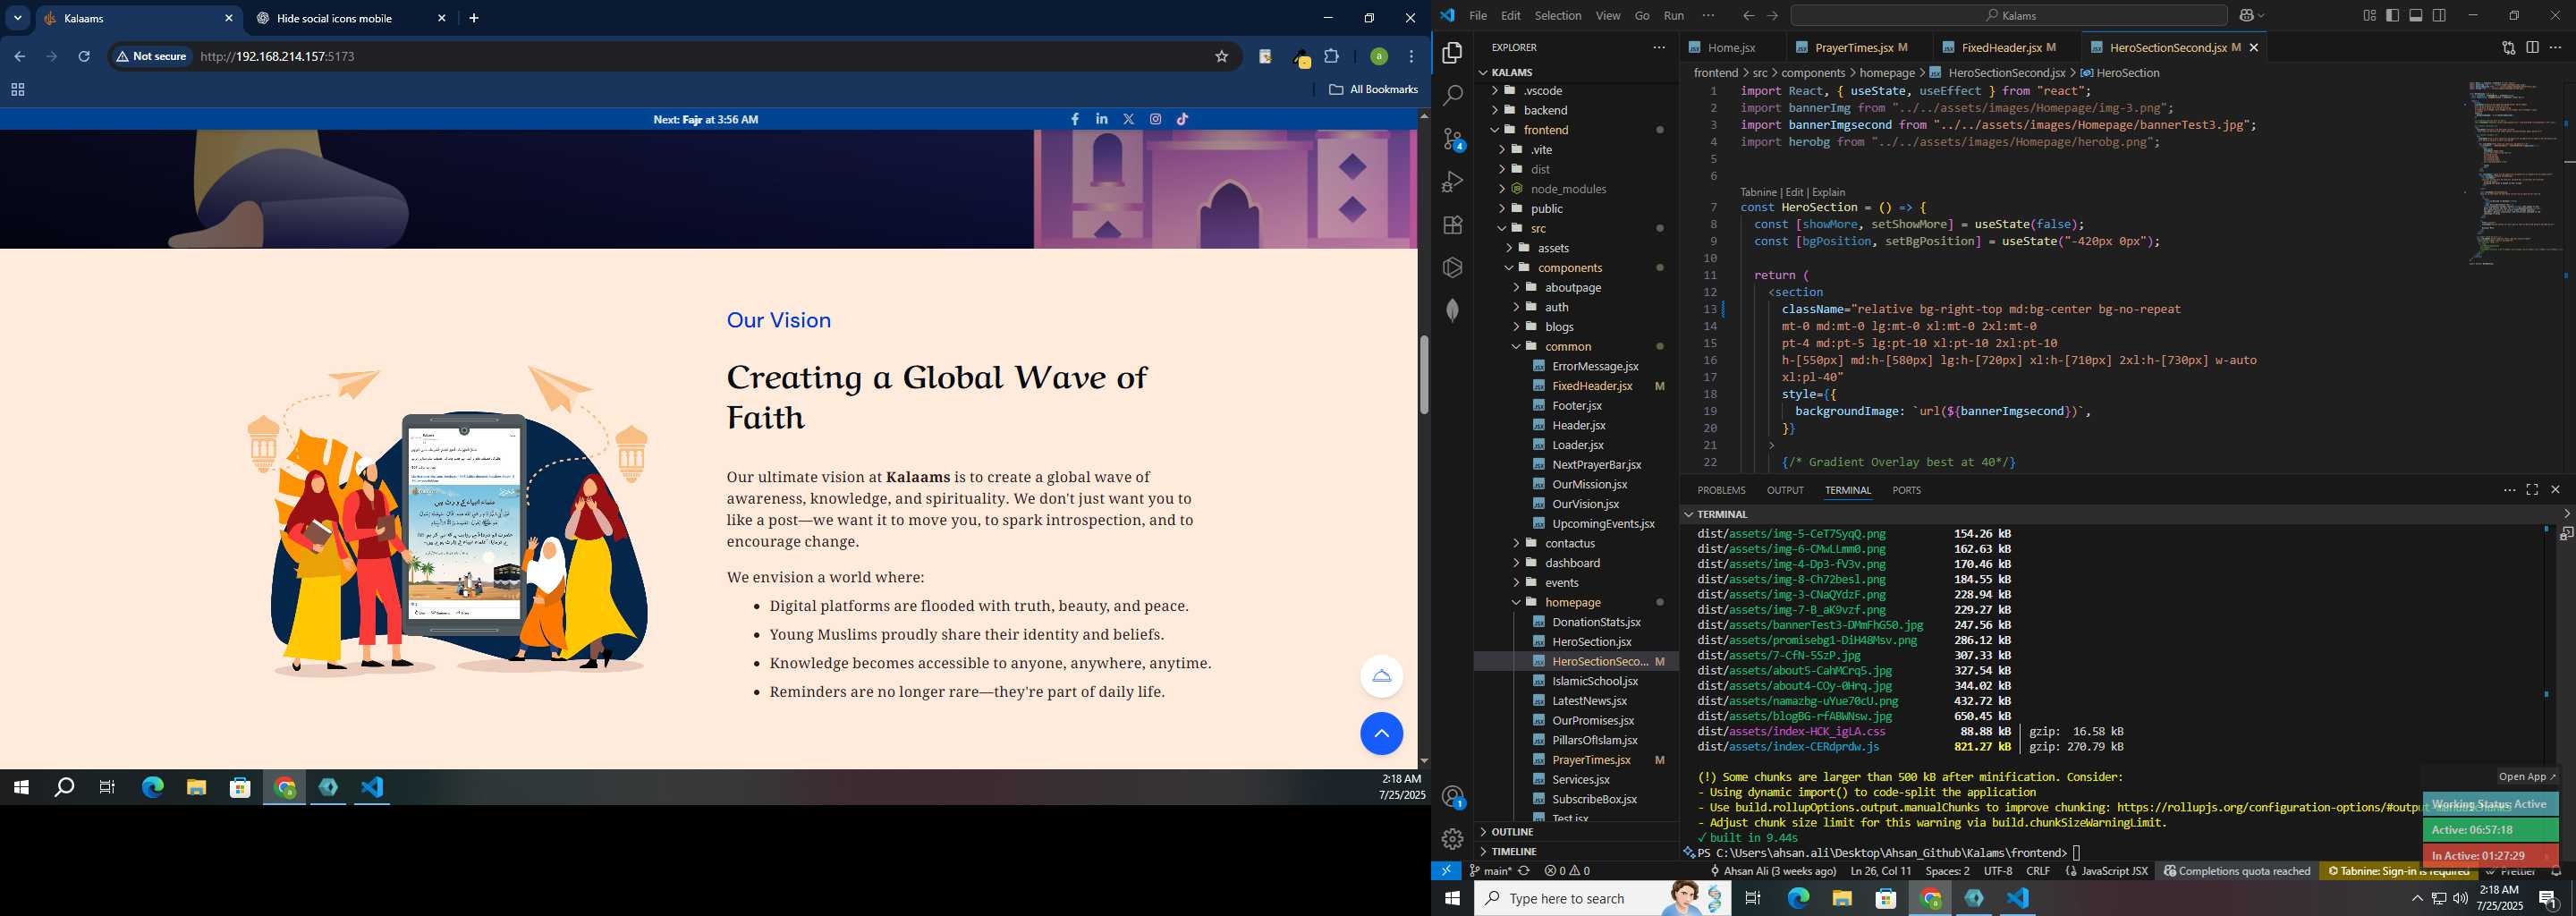The width and height of the screenshot is (2576, 916).
Task: Open the Accounts icon in VS Code
Action: pyautogui.click(x=1453, y=797)
